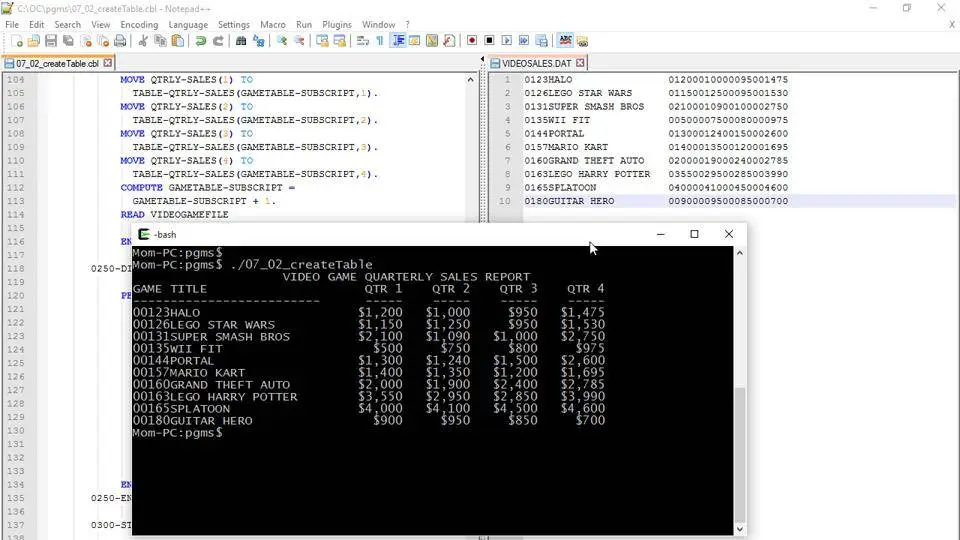Open the ? help menu
The image size is (960, 540).
click(x=407, y=24)
